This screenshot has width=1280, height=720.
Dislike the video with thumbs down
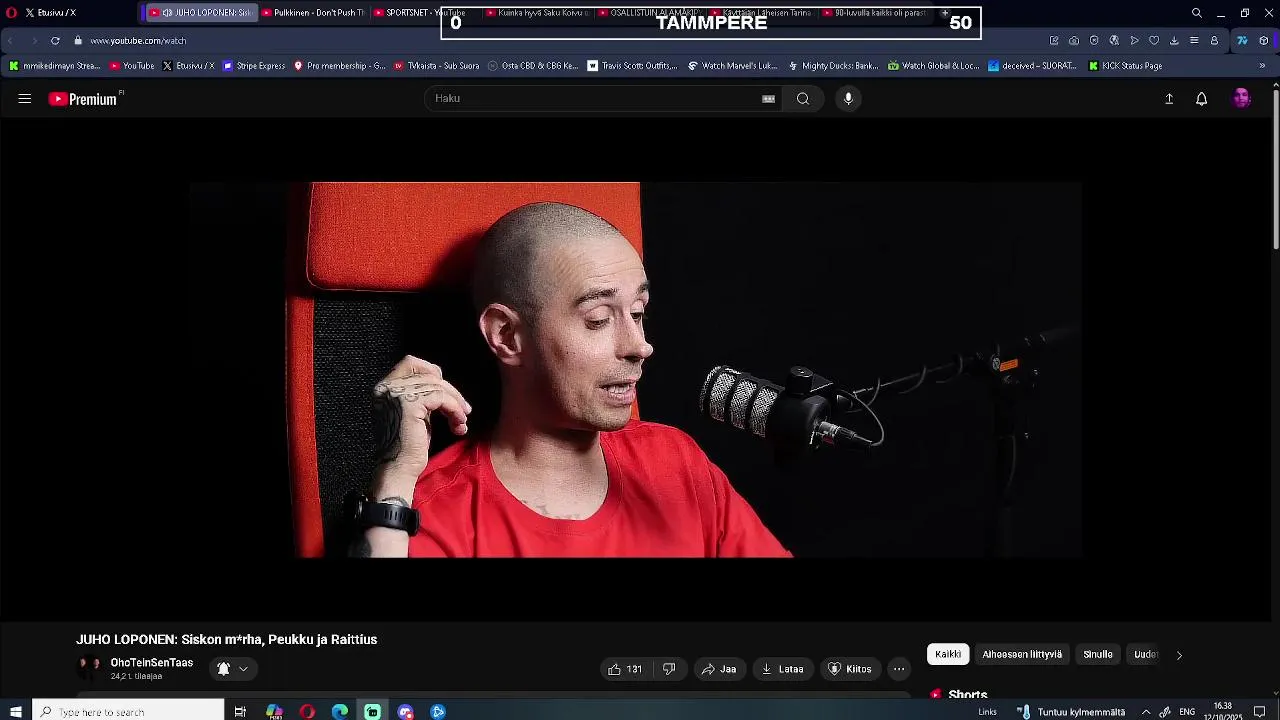pos(669,669)
